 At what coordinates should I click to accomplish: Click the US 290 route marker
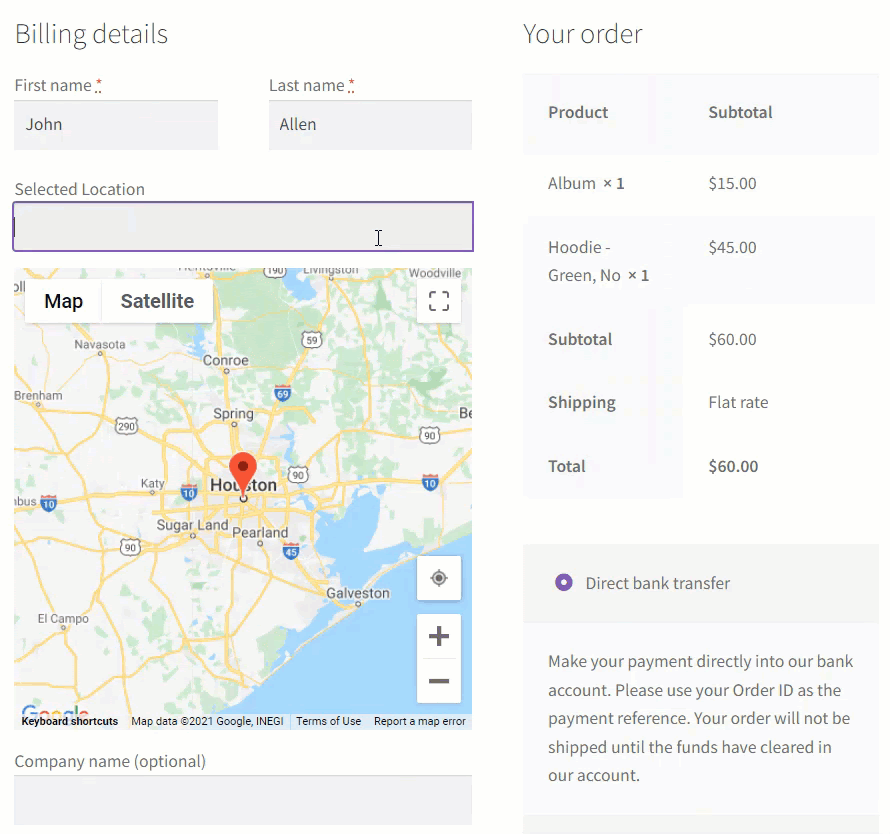pyautogui.click(x=126, y=426)
